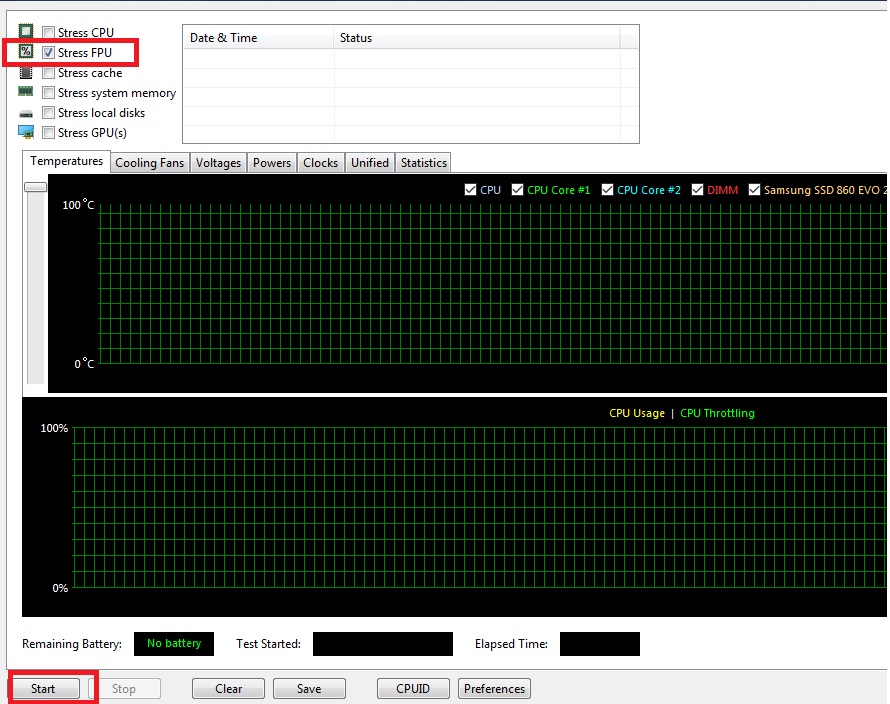Viewport: 890px width, 704px height.
Task: Uncheck CPU Core #1 in the temperature graph
Action: click(517, 190)
